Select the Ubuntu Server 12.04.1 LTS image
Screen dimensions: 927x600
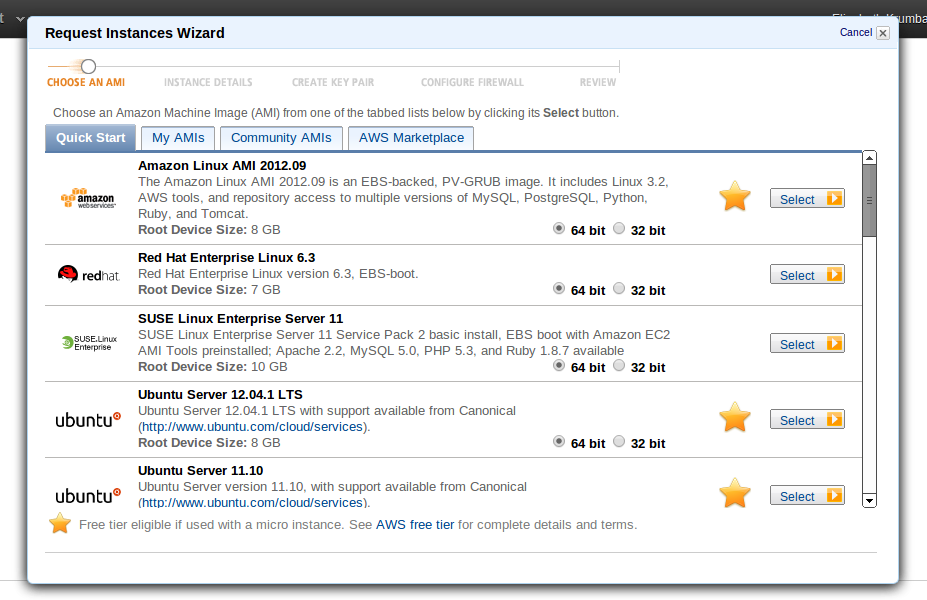pos(807,420)
